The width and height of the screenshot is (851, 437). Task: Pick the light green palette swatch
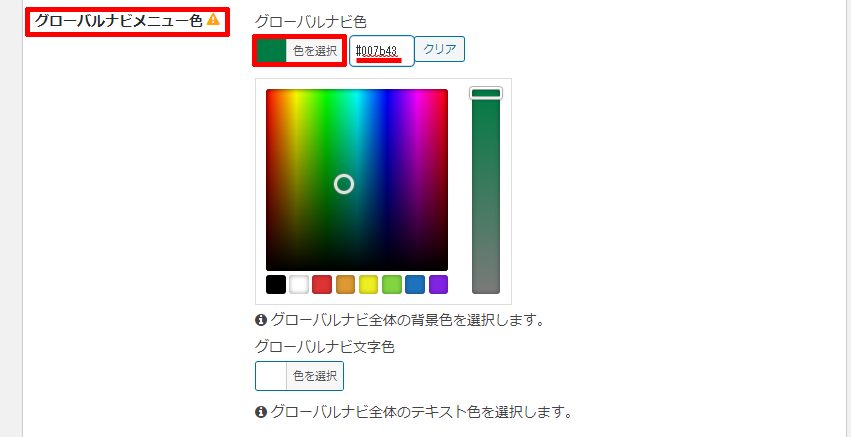coord(392,284)
